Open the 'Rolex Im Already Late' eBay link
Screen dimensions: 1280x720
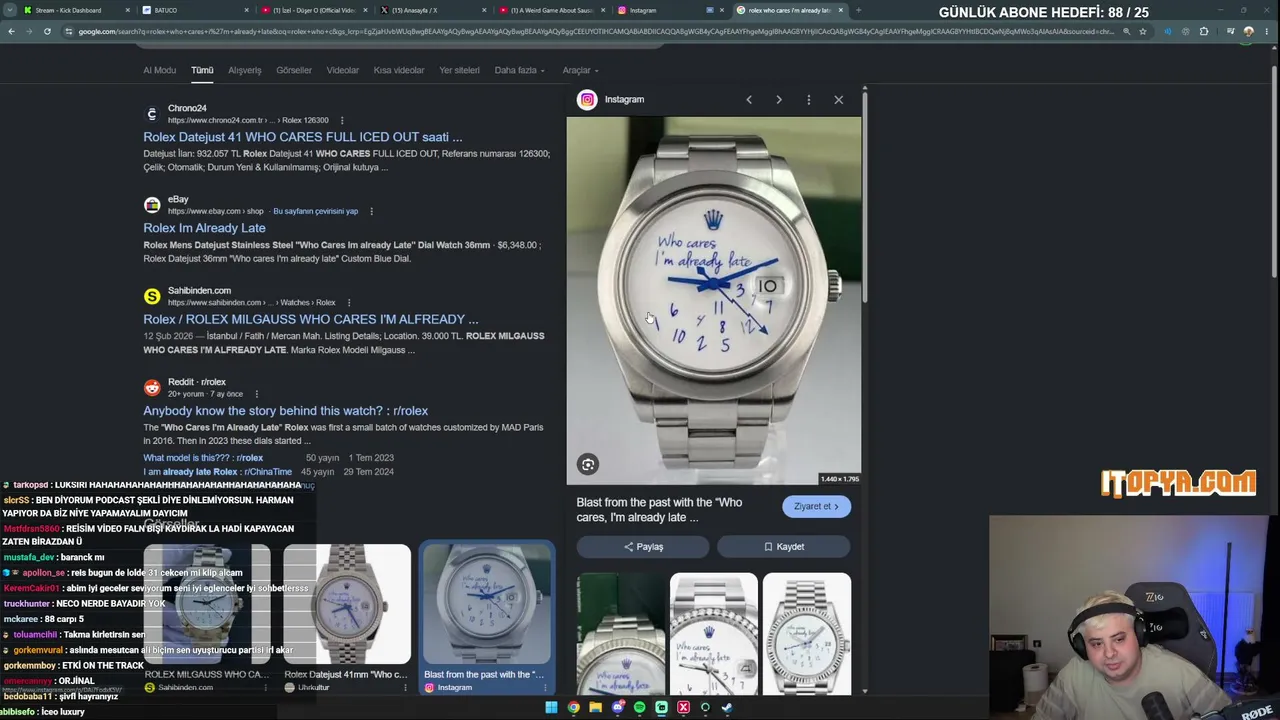point(204,228)
